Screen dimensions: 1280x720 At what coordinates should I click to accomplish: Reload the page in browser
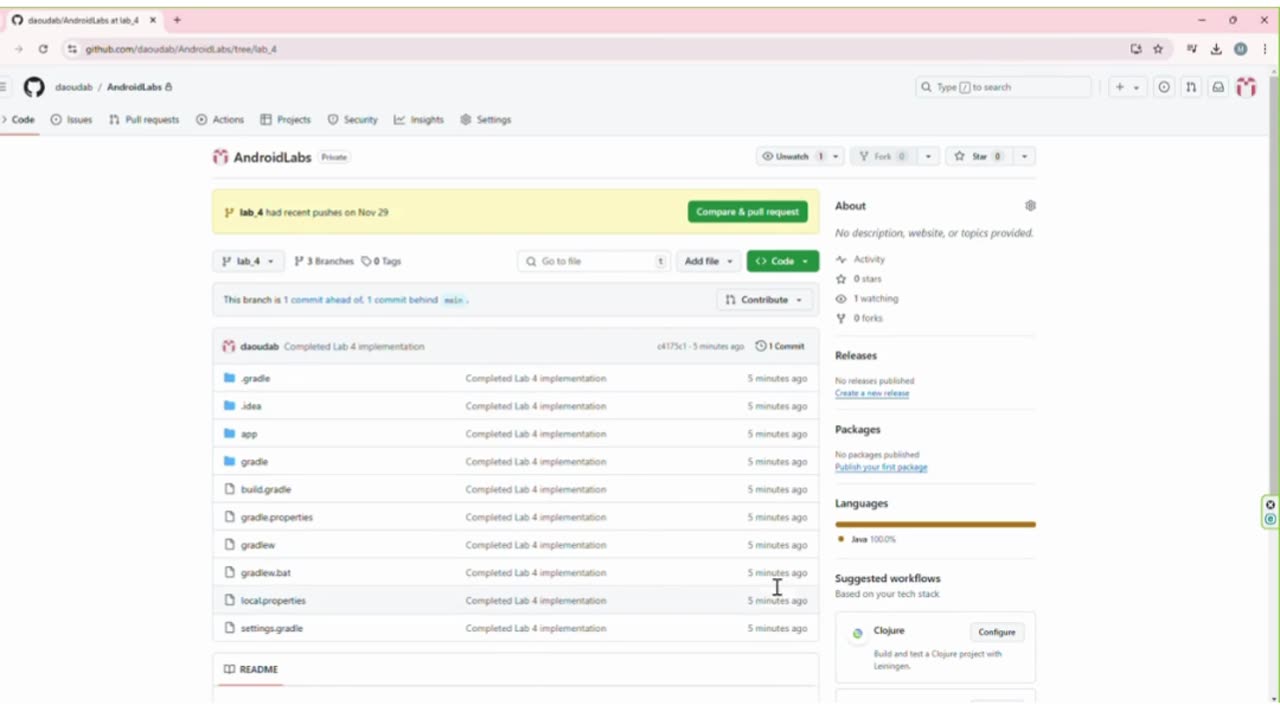point(43,49)
